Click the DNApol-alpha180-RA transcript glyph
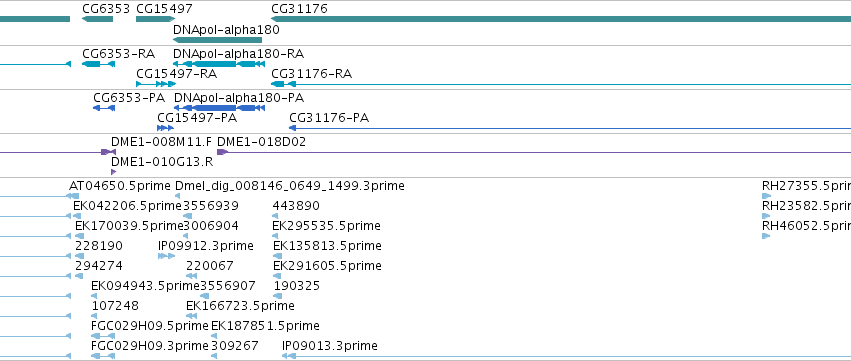This screenshot has width=851, height=361. click(219, 64)
